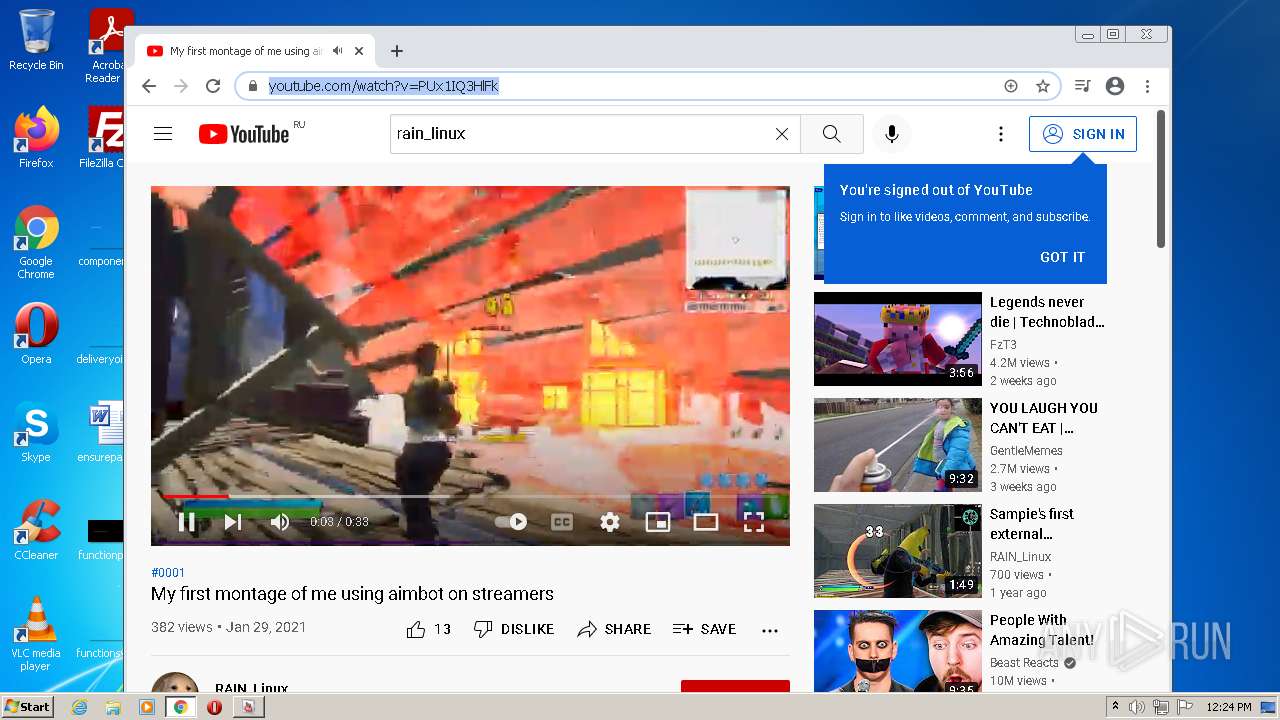
Task: Seek on the video progress bar
Action: [x=470, y=496]
